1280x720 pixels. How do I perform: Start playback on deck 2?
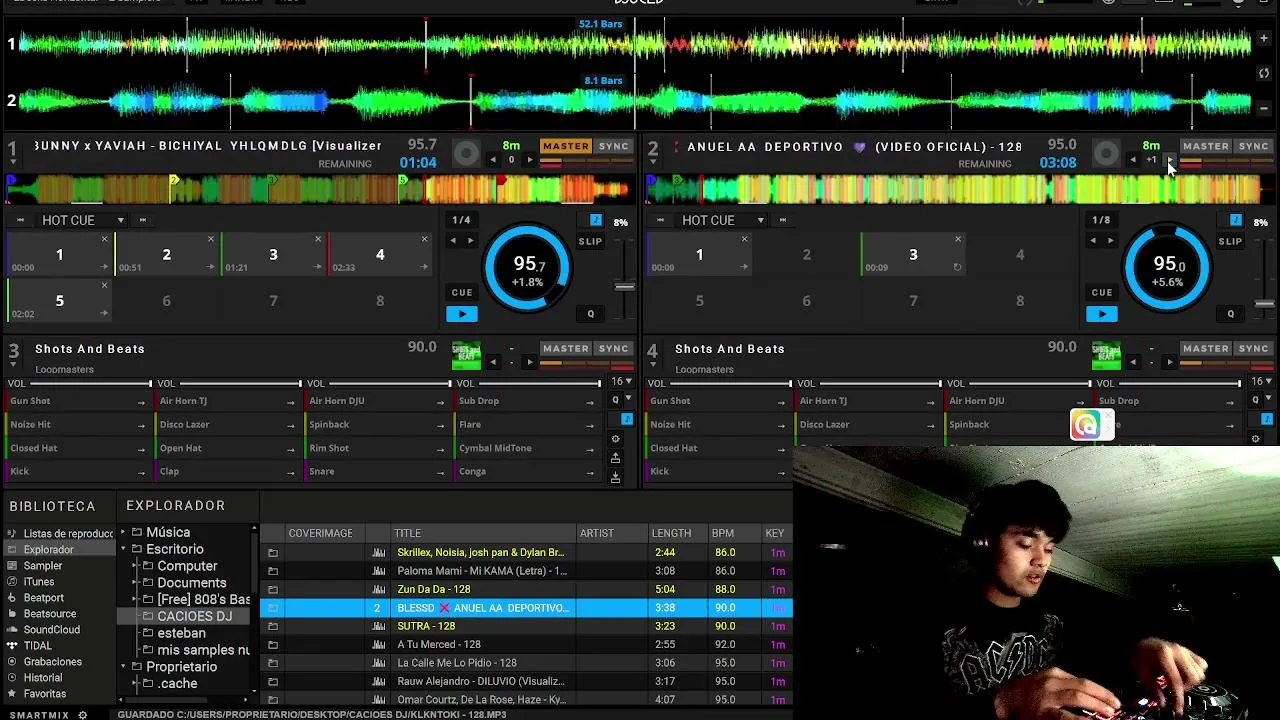[x=1102, y=314]
